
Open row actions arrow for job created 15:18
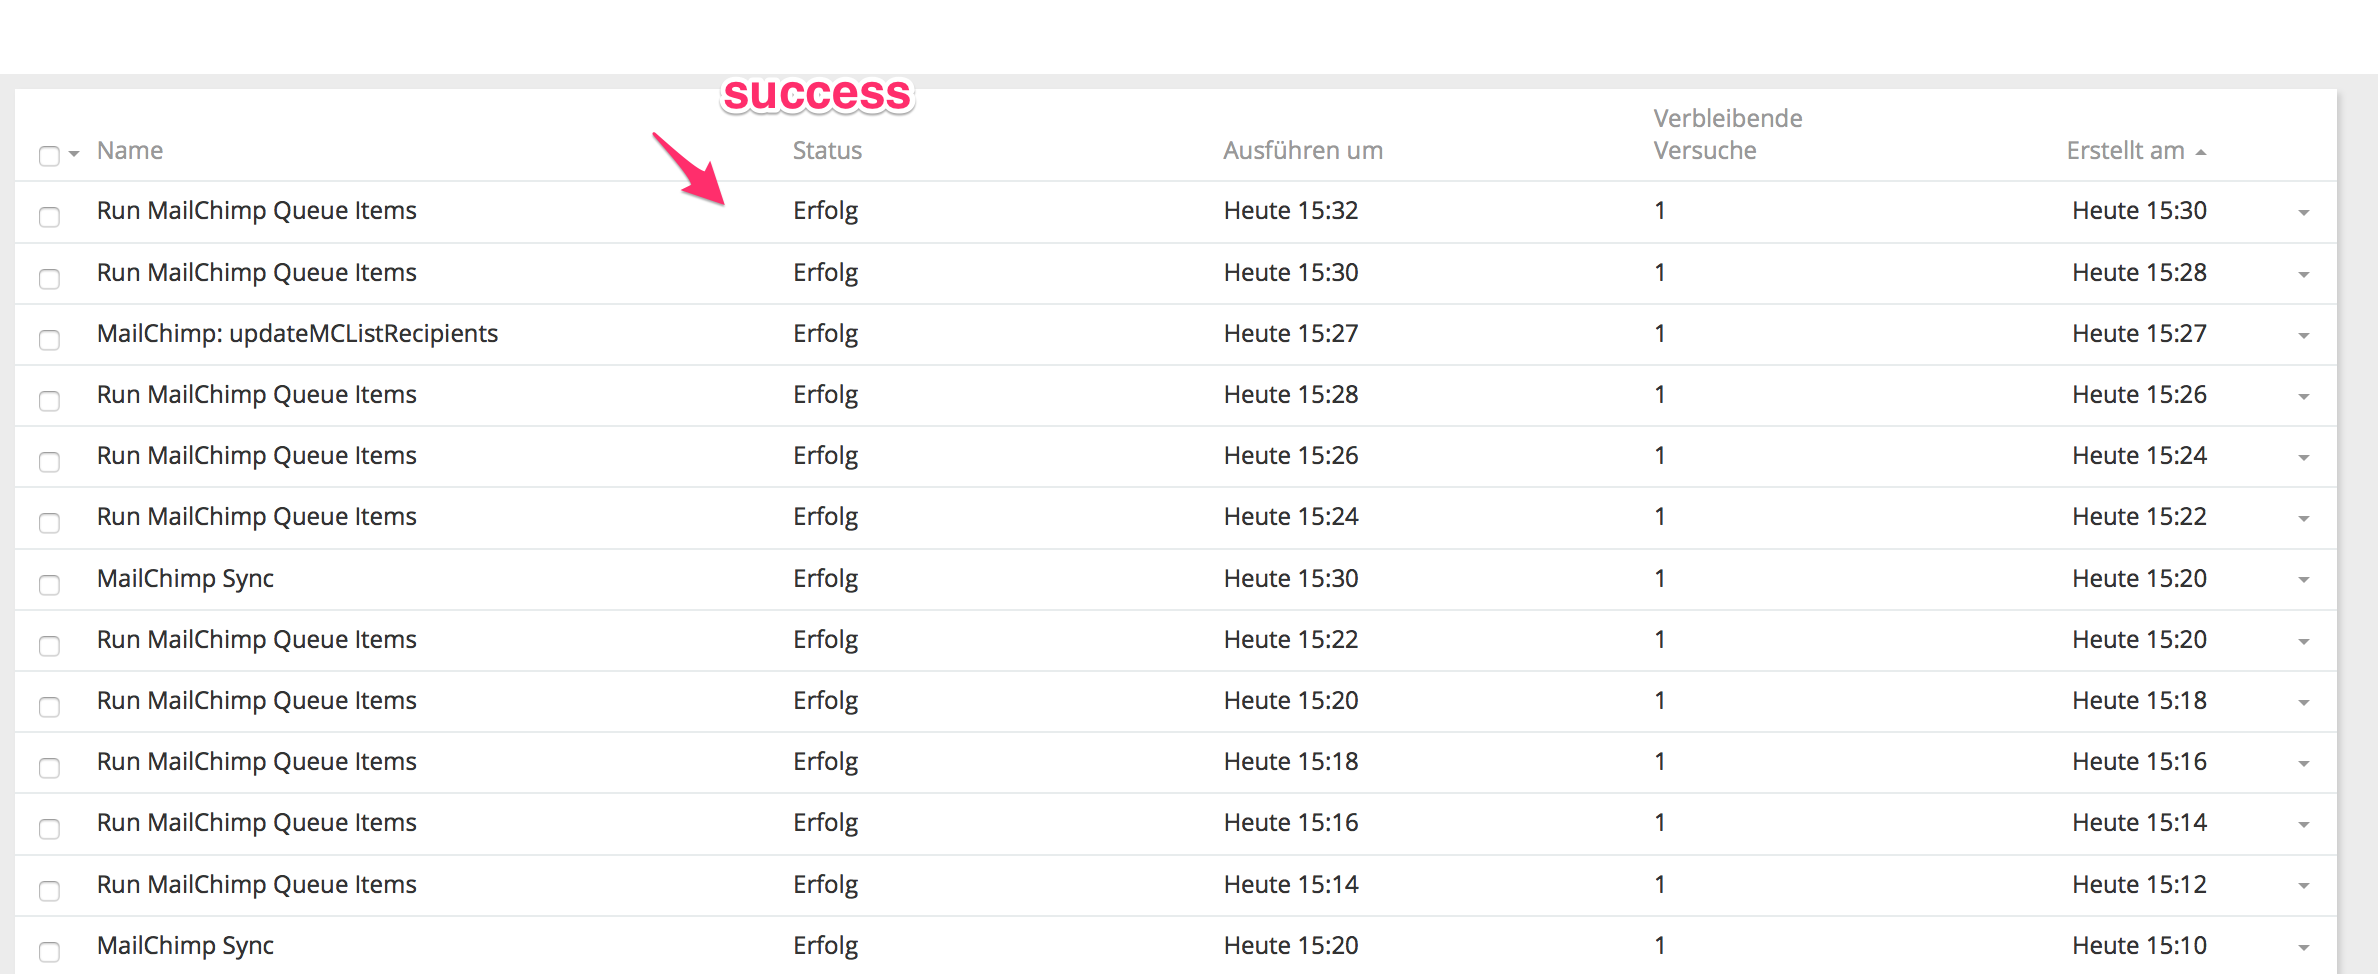(2303, 703)
